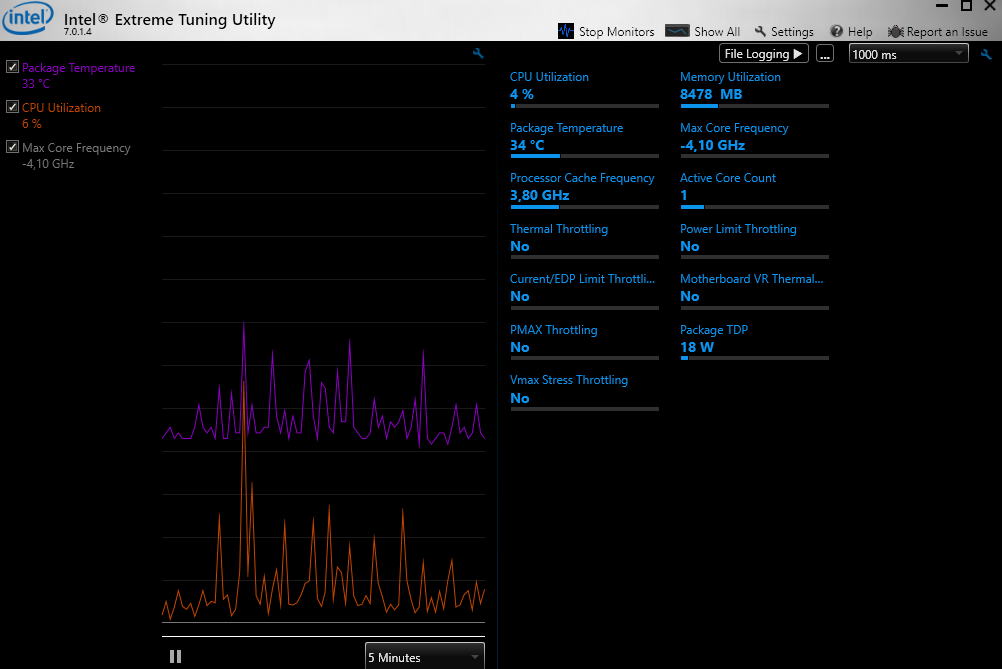Click the Intel logo

pyautogui.click(x=28, y=17)
